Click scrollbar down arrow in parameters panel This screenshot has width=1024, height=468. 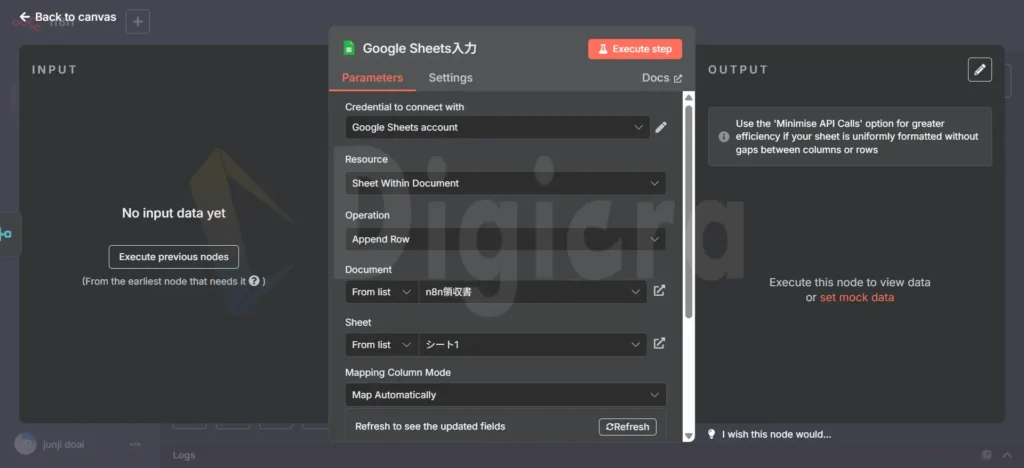tap(688, 436)
